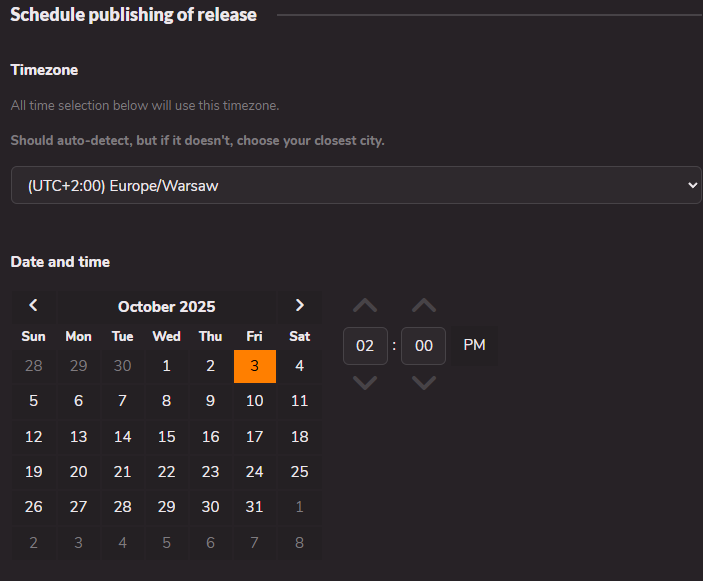Go to previous month in calendar
The image size is (703, 581).
tap(34, 306)
